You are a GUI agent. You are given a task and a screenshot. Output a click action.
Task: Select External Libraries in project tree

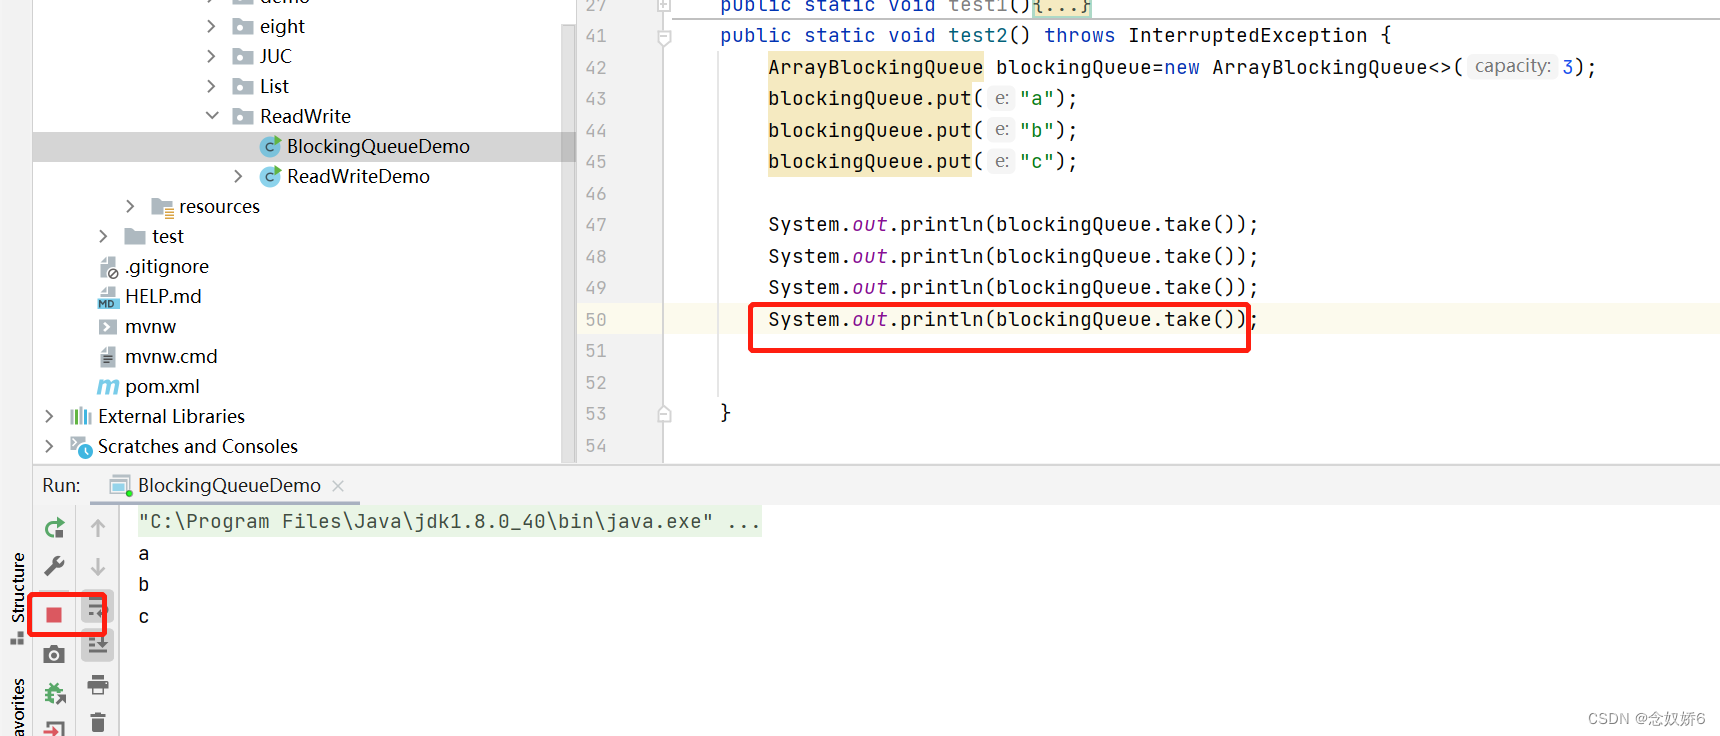(x=171, y=416)
